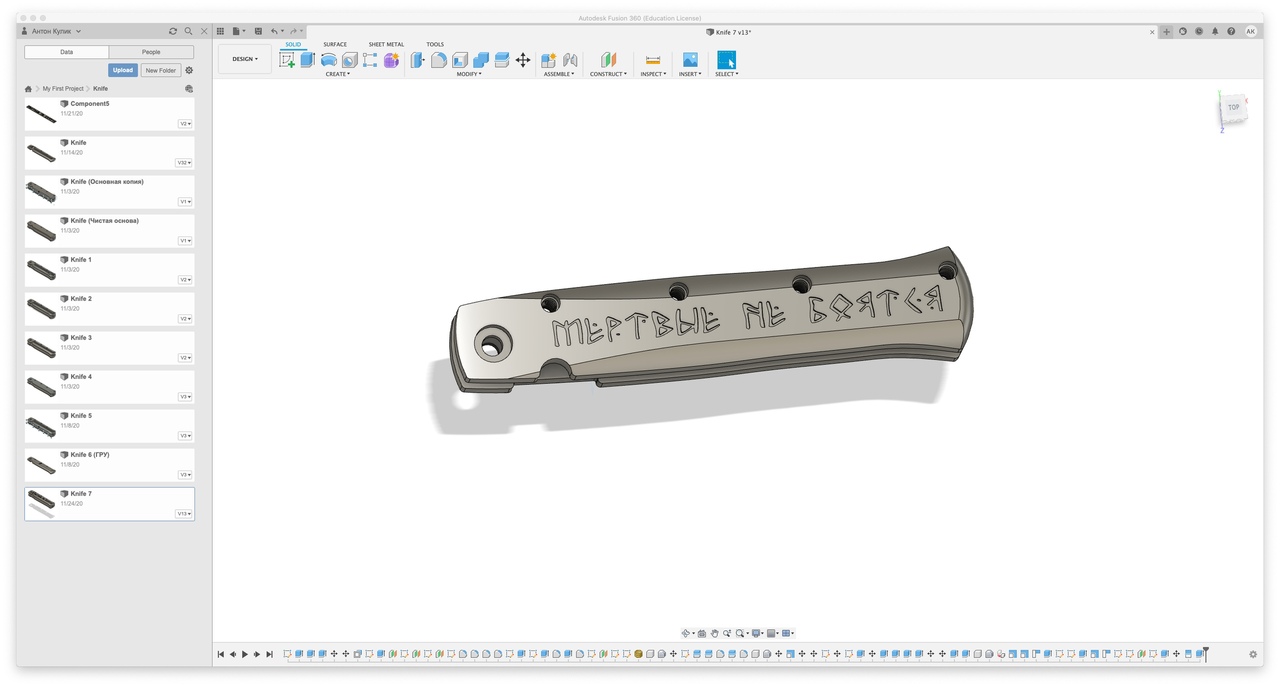Screen dimensions: 1280x687
Task: Select the Offset Plane construct tool
Action: 608,60
